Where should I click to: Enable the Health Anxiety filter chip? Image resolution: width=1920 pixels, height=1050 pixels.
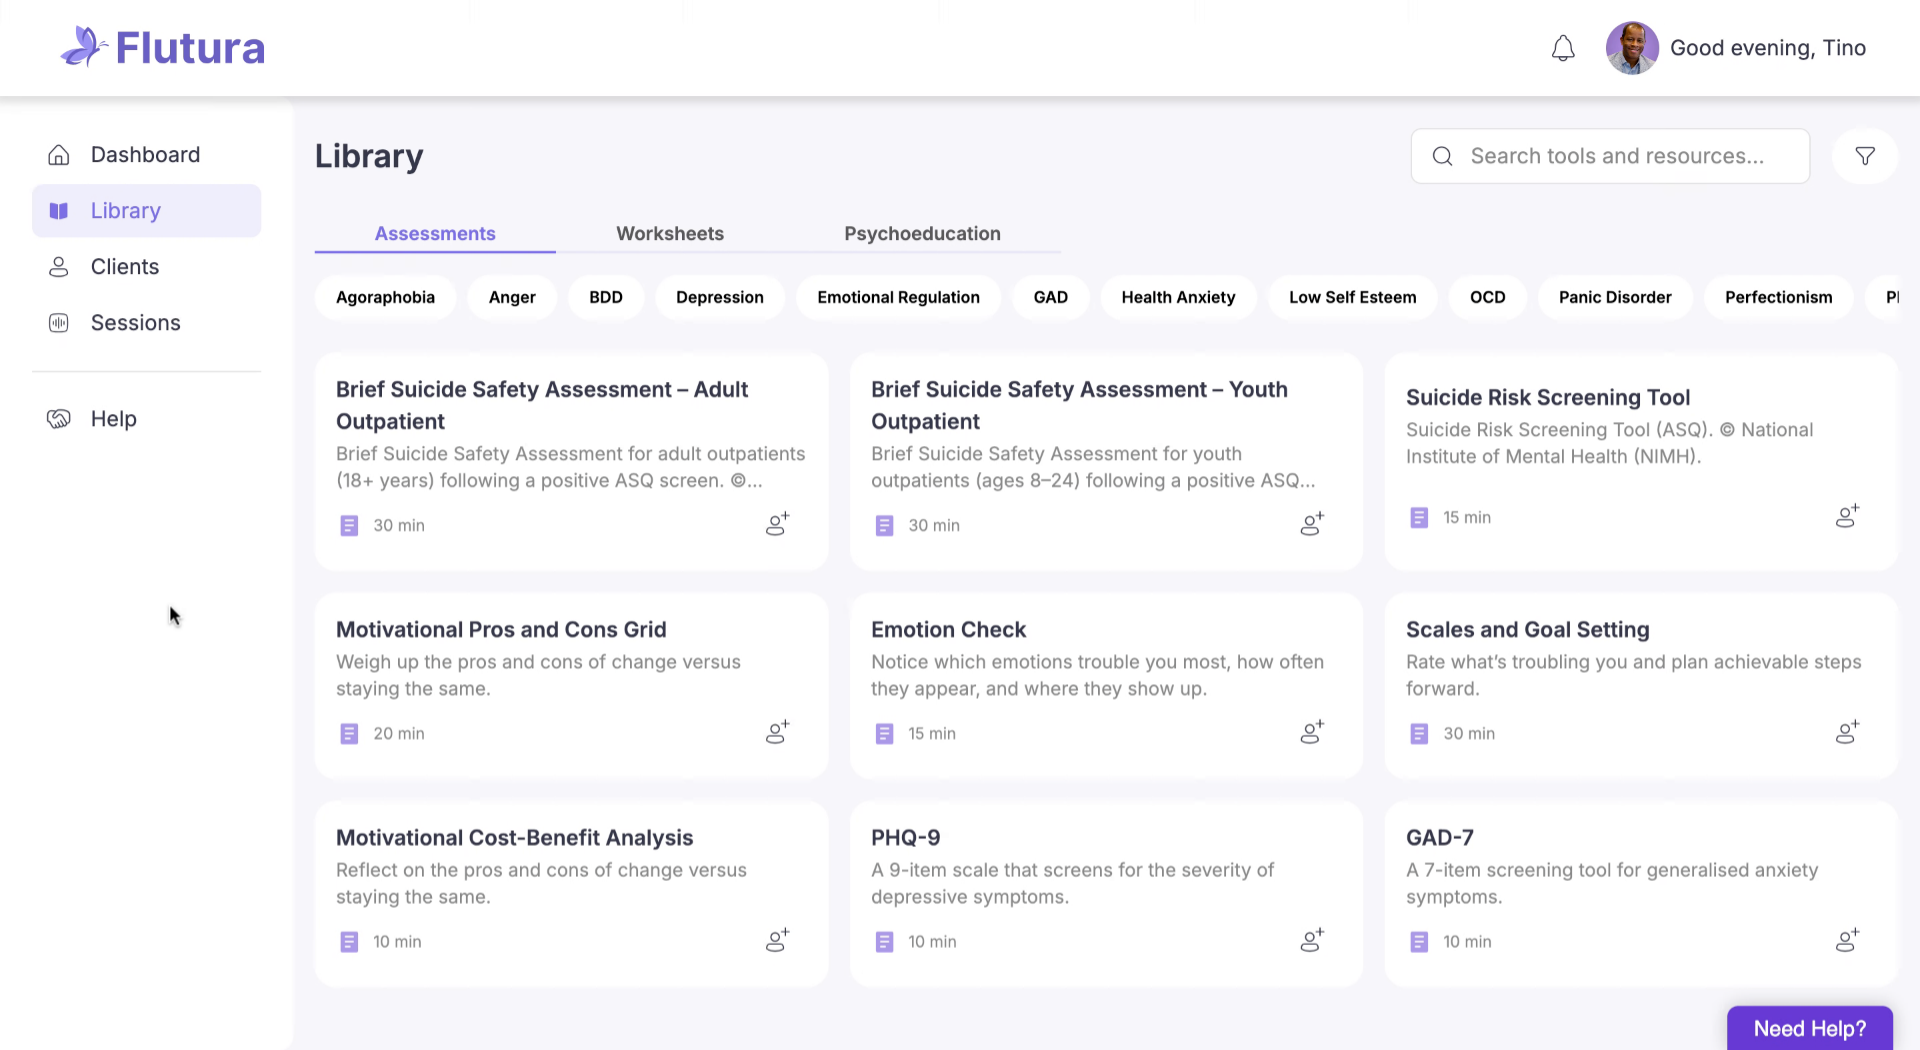tap(1178, 297)
